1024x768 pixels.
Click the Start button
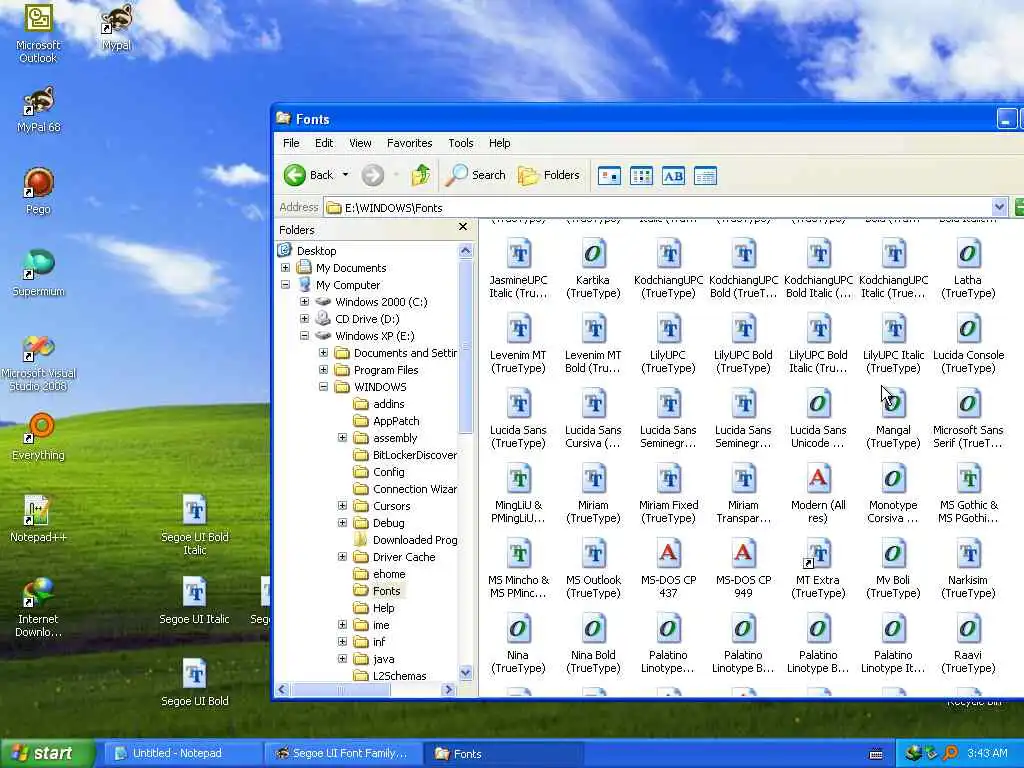coord(48,754)
